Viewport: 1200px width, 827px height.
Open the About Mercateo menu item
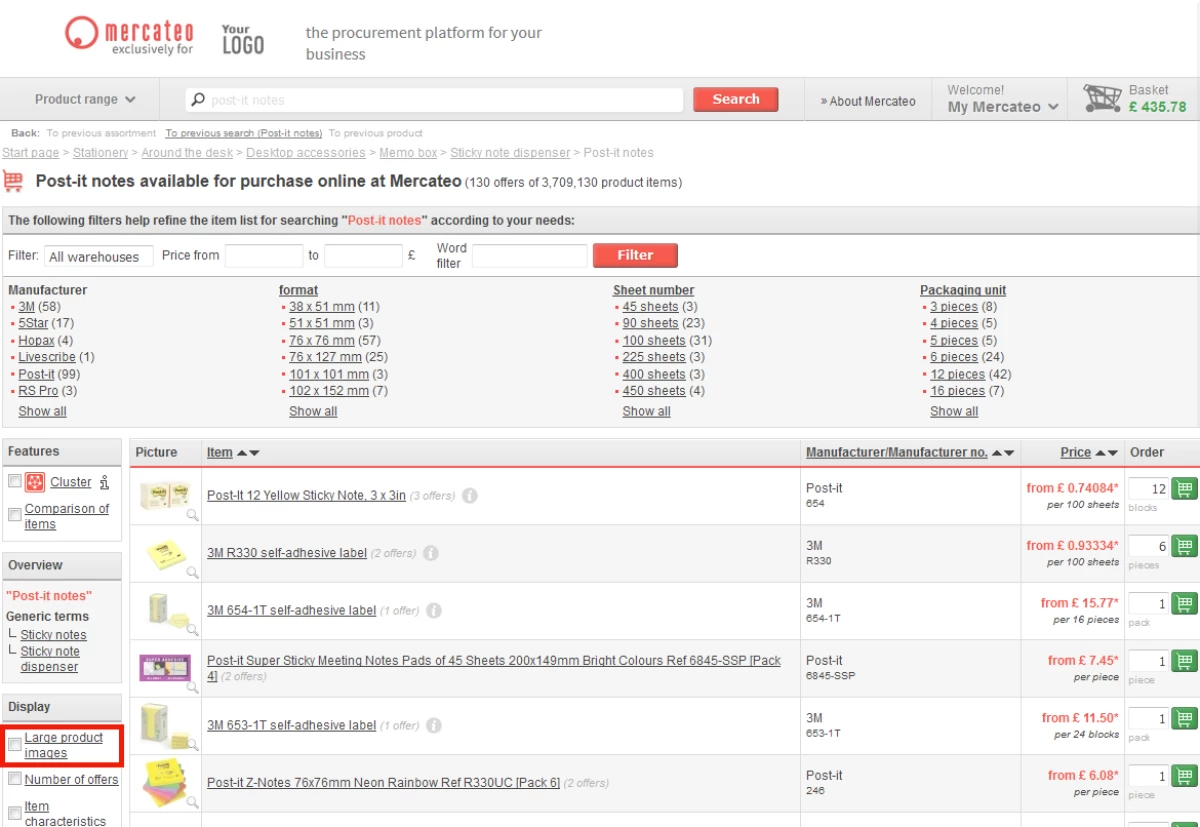point(868,101)
